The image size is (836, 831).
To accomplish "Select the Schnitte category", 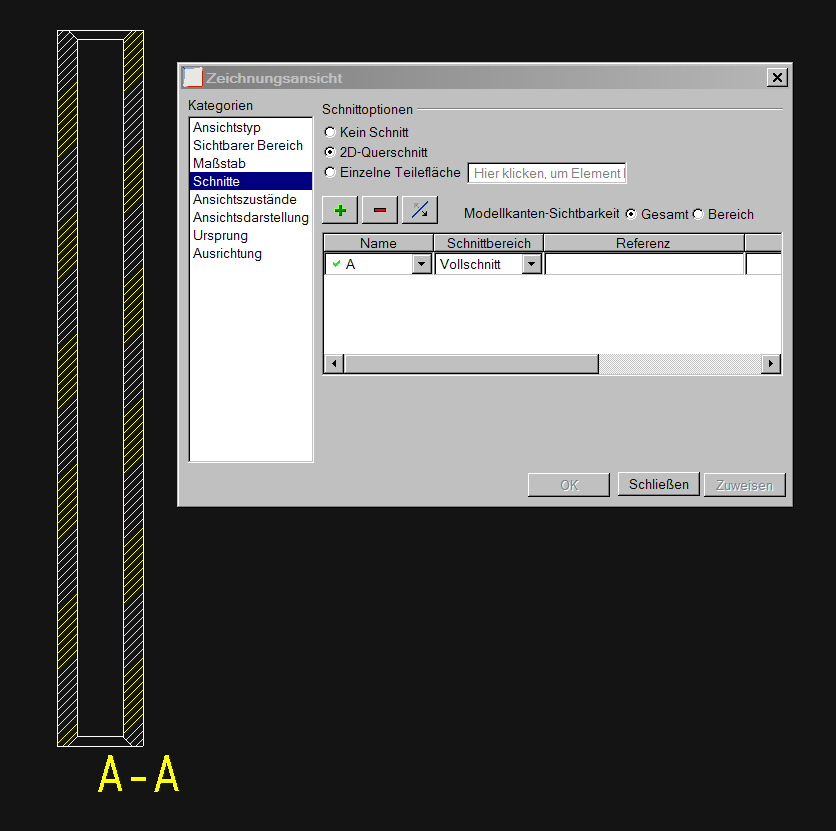I will [251, 181].
